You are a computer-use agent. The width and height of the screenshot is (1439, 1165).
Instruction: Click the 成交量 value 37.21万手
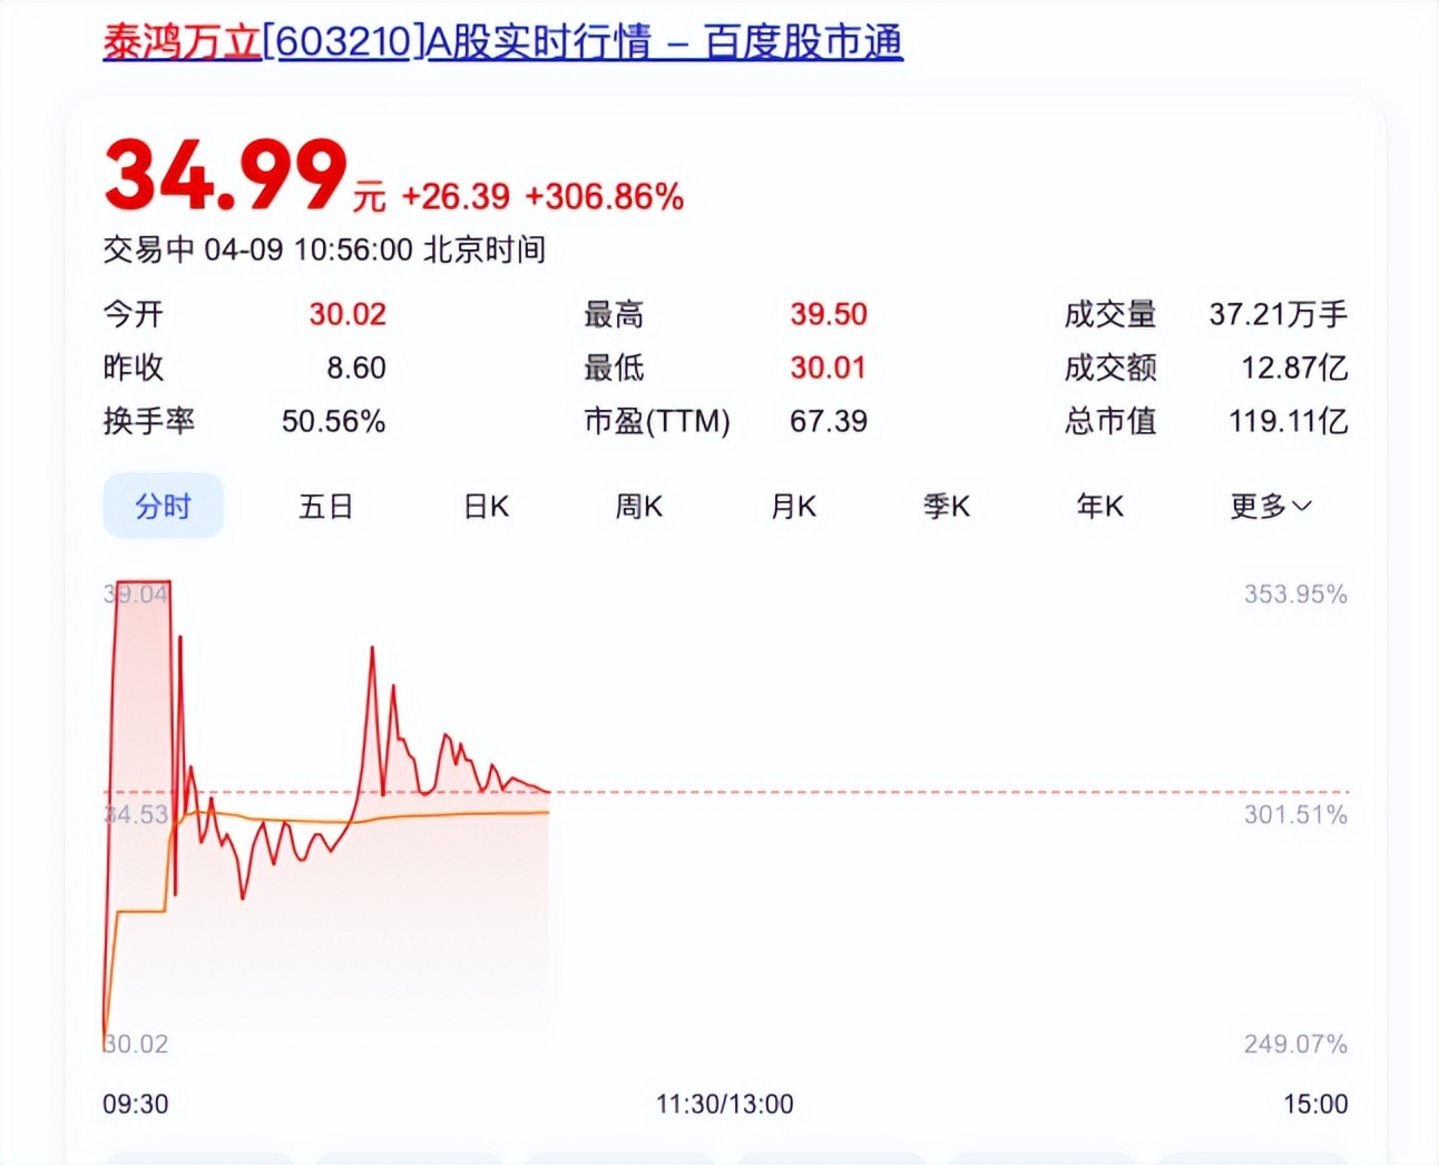pos(1278,314)
